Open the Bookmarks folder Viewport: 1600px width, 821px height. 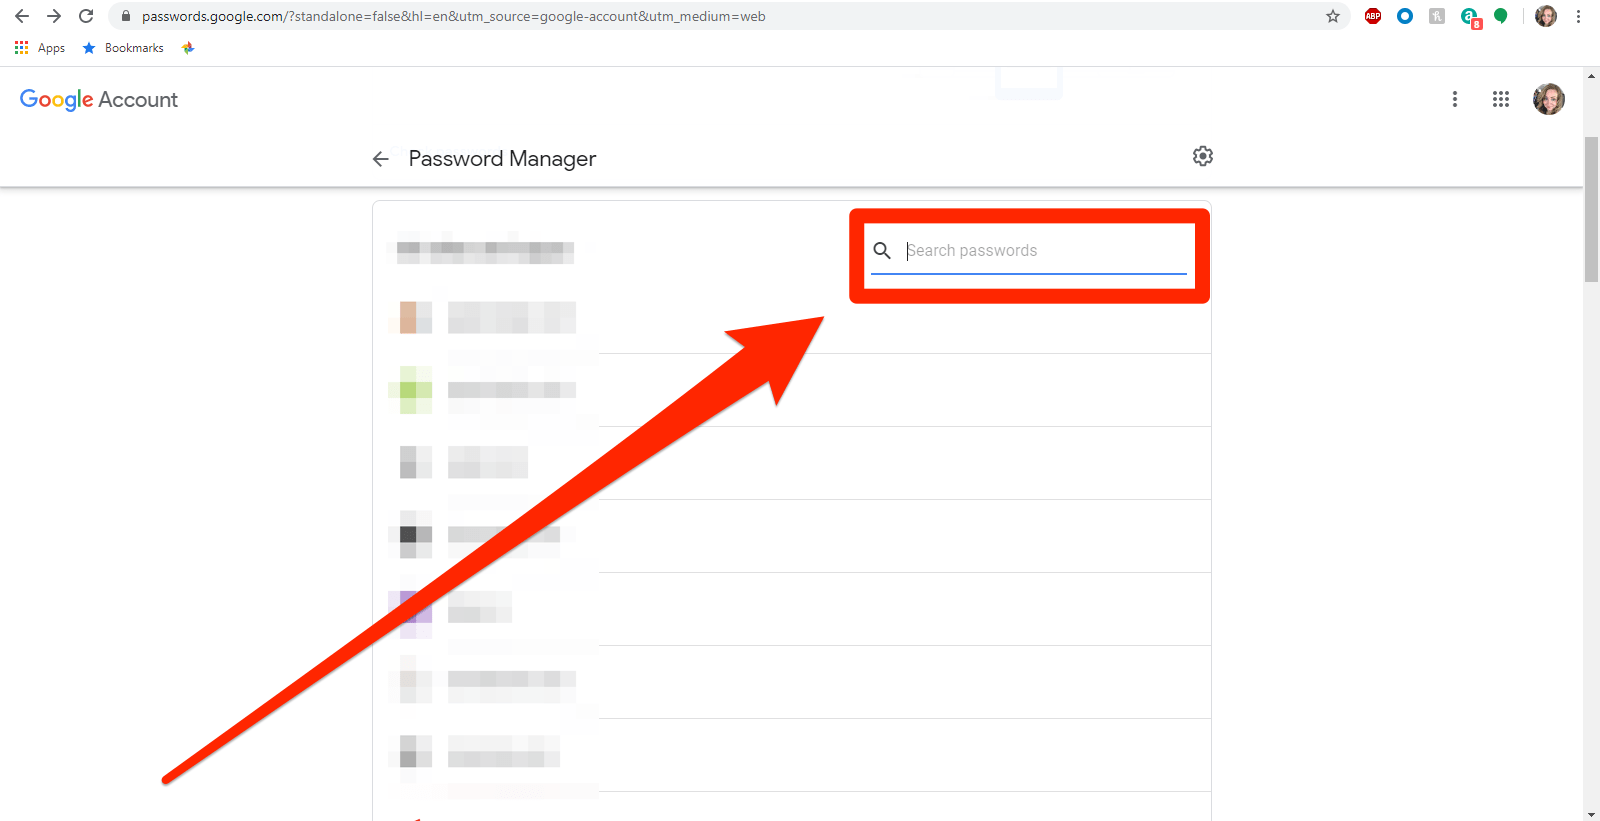(x=123, y=48)
